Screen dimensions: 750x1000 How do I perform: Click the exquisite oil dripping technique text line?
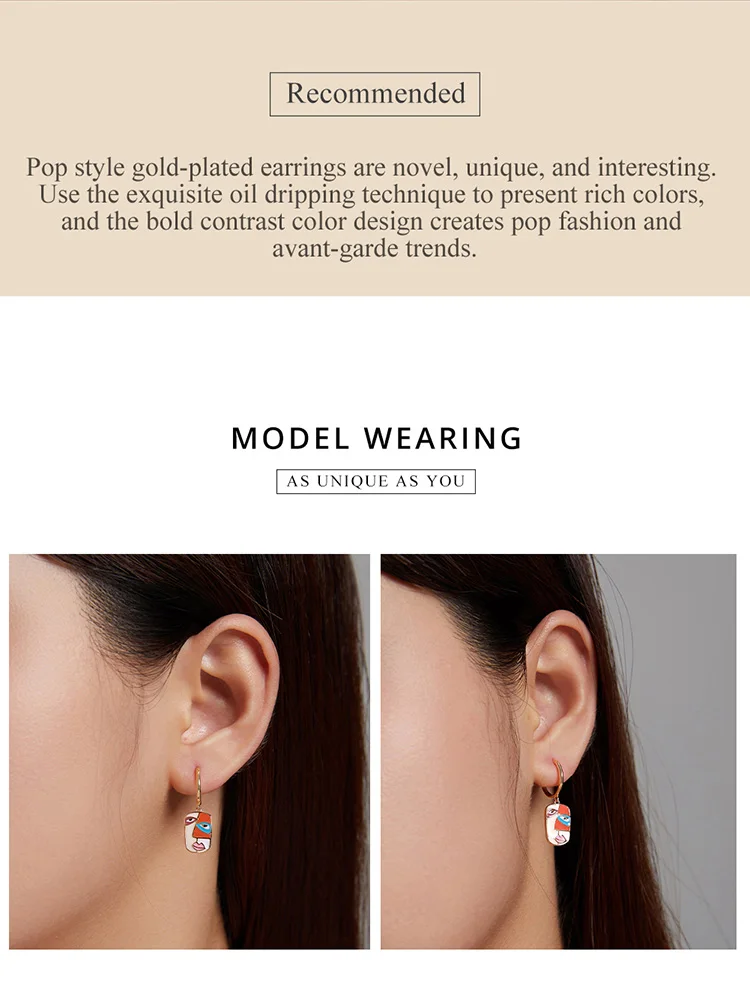tap(372, 195)
